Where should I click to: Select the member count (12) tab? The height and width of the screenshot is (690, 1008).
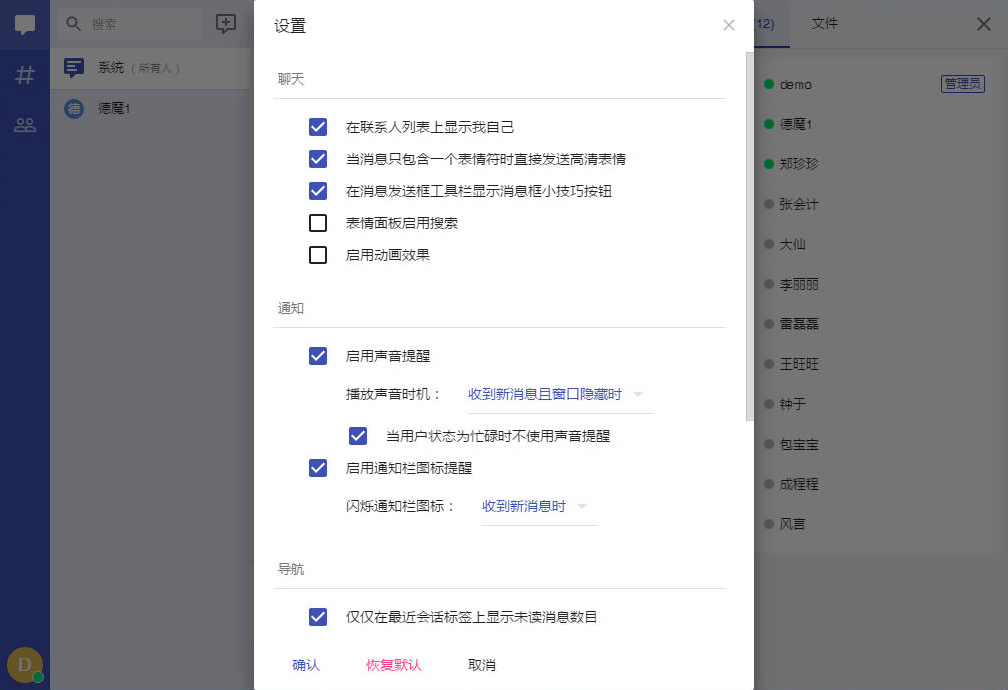(766, 24)
